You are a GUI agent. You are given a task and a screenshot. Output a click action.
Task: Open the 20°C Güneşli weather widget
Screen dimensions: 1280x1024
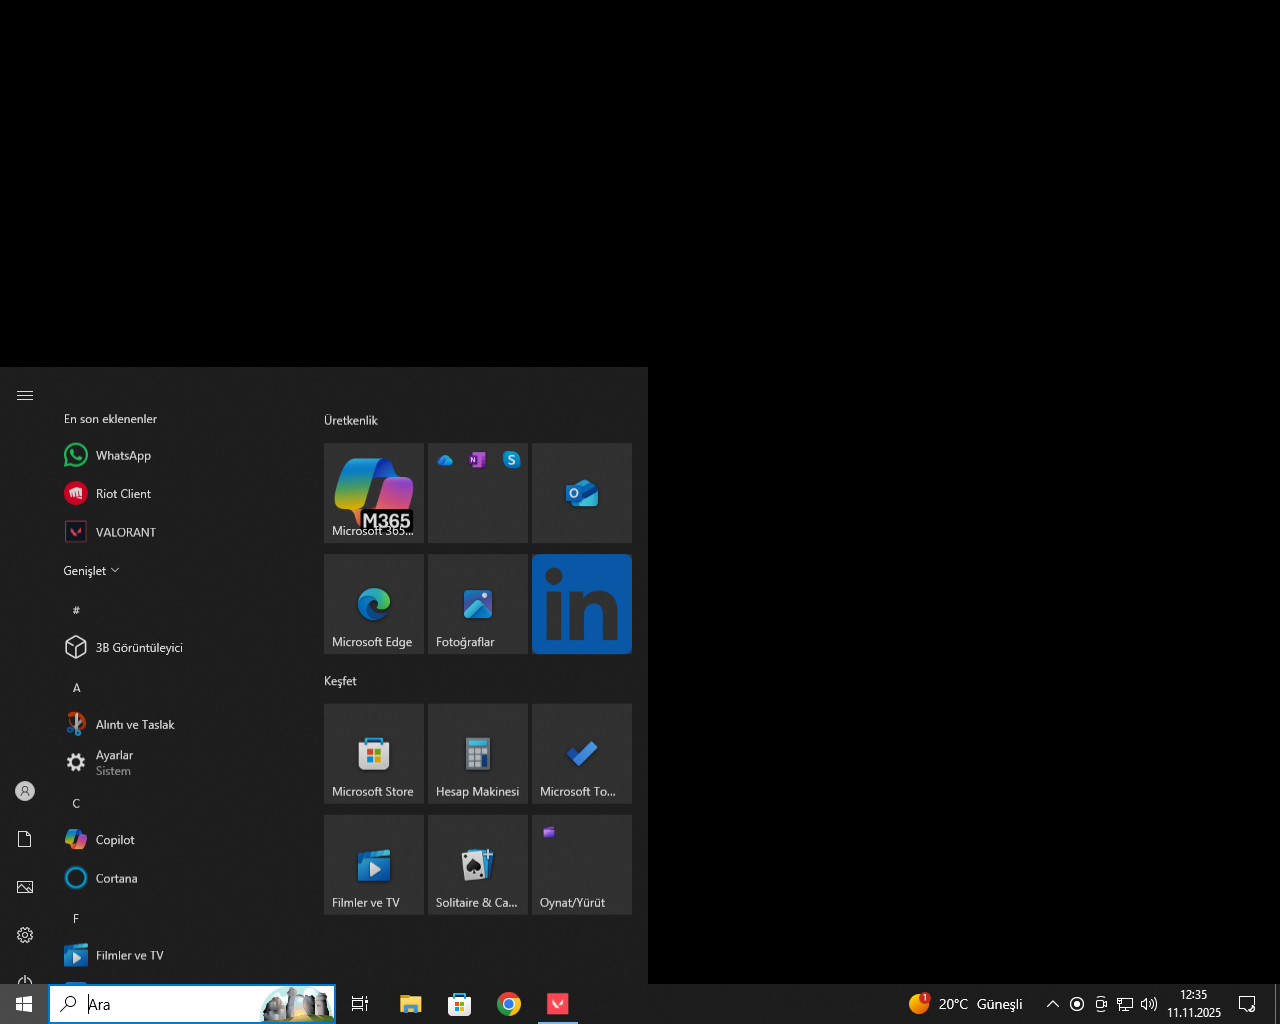click(x=966, y=1004)
